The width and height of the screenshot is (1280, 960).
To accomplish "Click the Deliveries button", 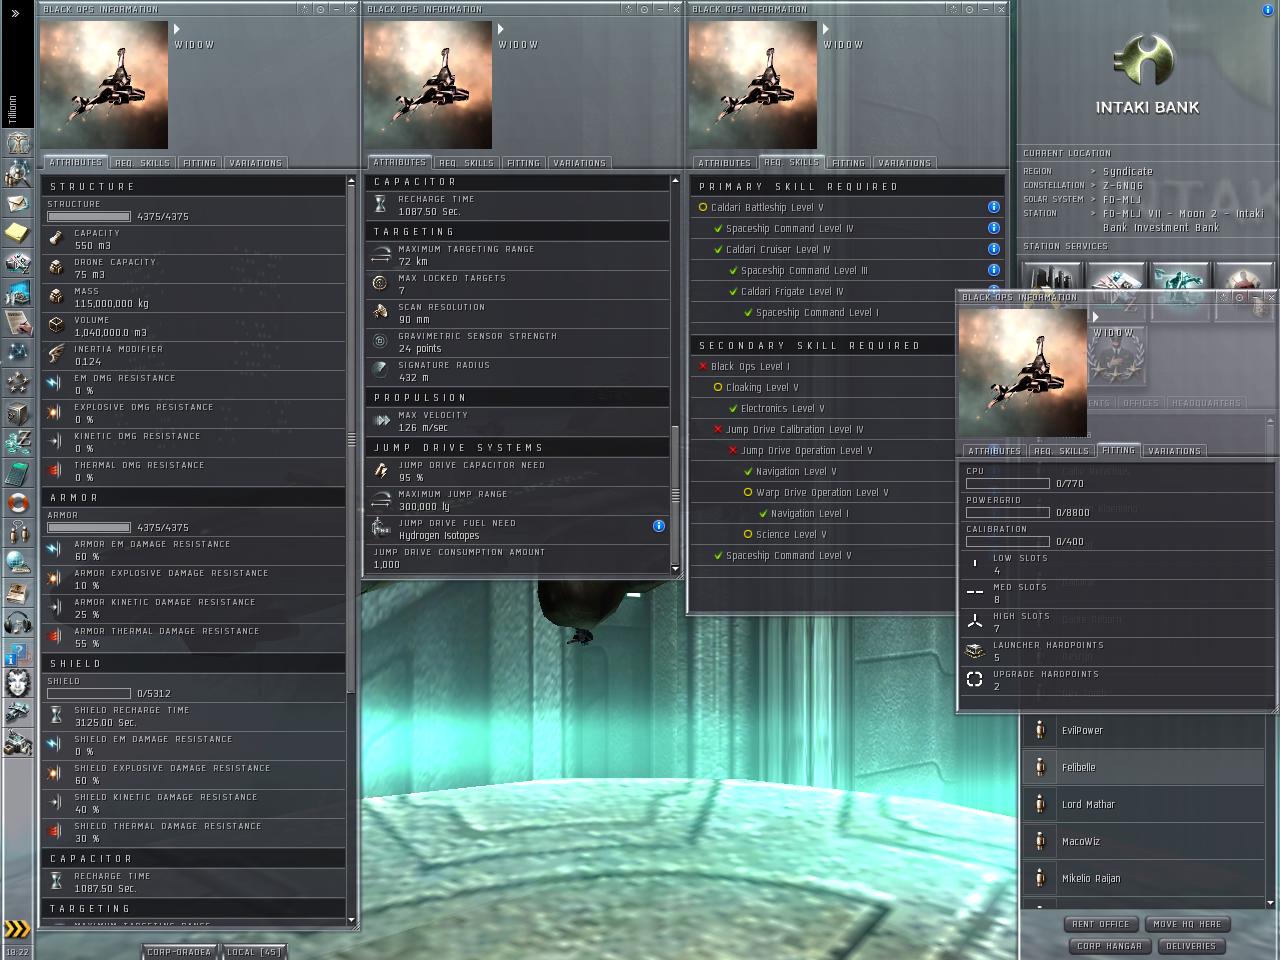I will tap(1191, 946).
